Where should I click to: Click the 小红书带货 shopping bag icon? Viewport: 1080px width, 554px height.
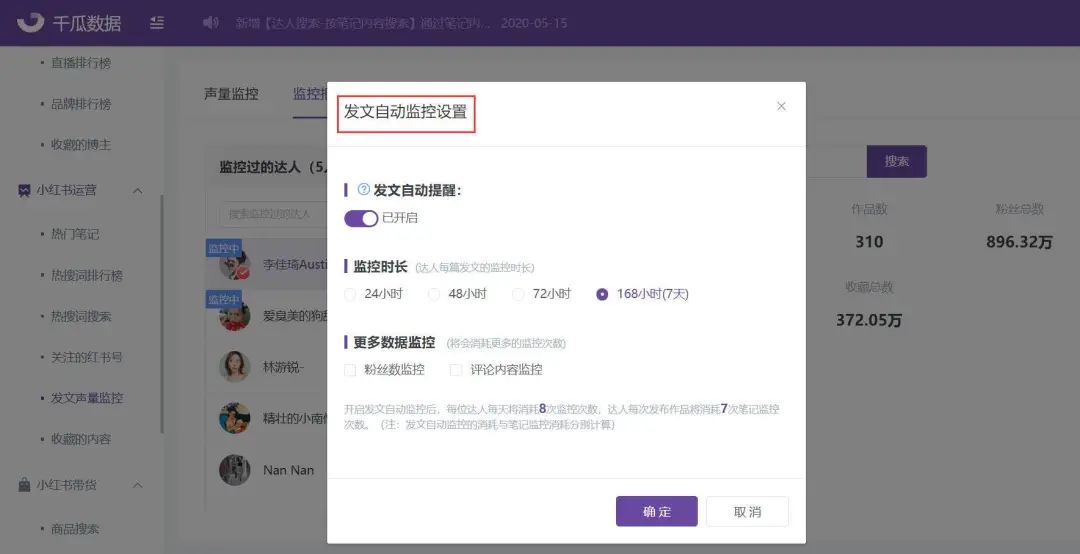click(x=24, y=484)
